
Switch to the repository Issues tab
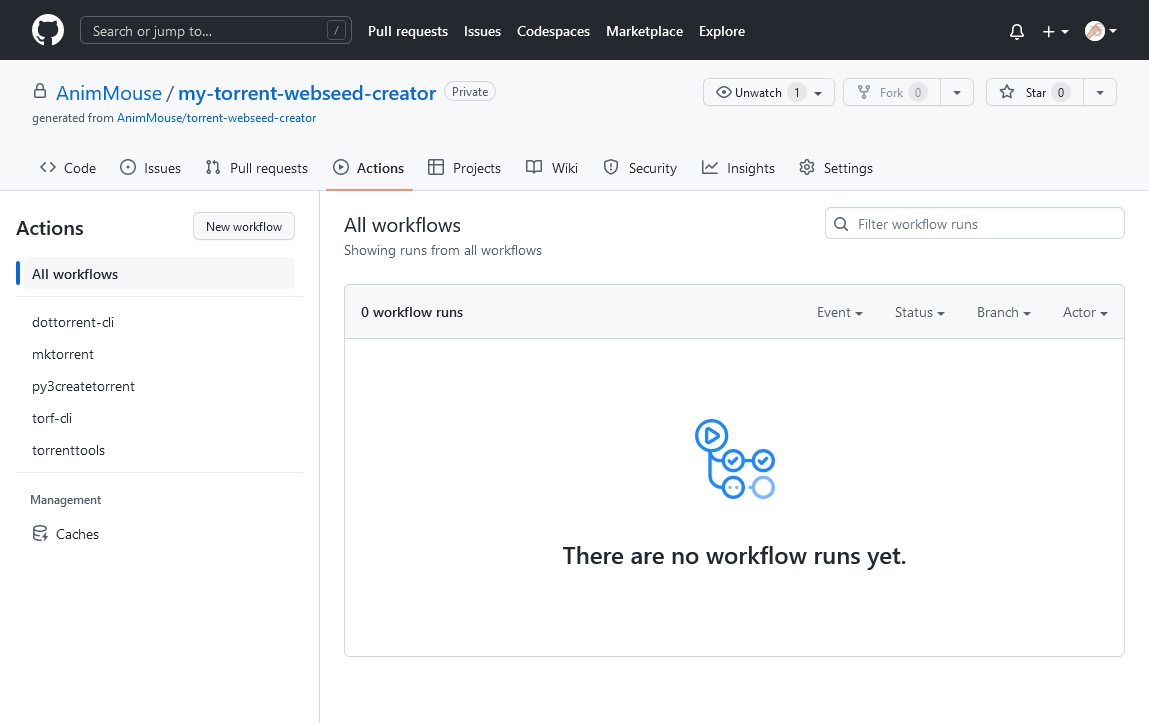(150, 168)
